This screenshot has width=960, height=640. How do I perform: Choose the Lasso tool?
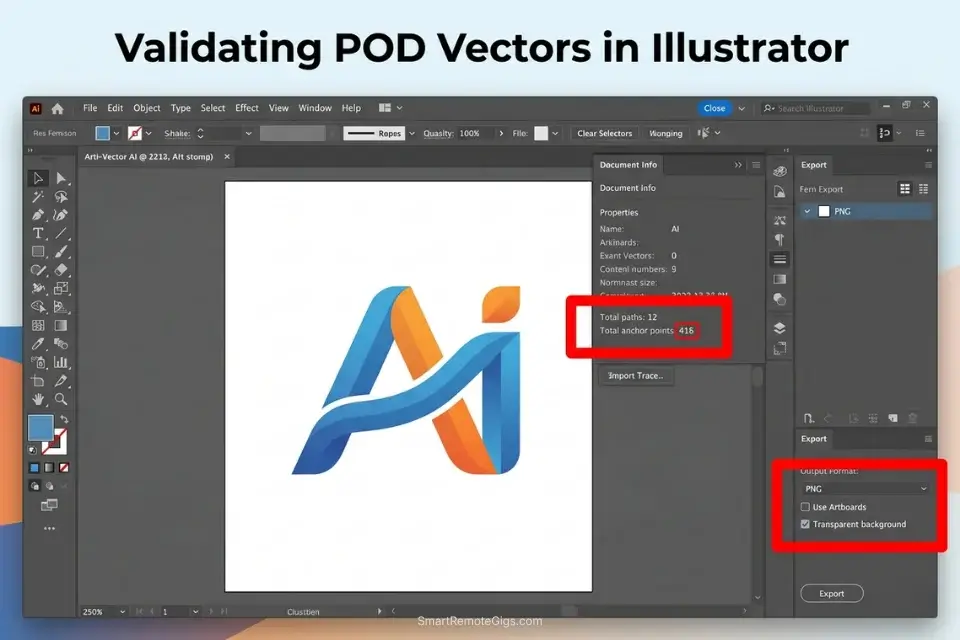click(x=61, y=197)
